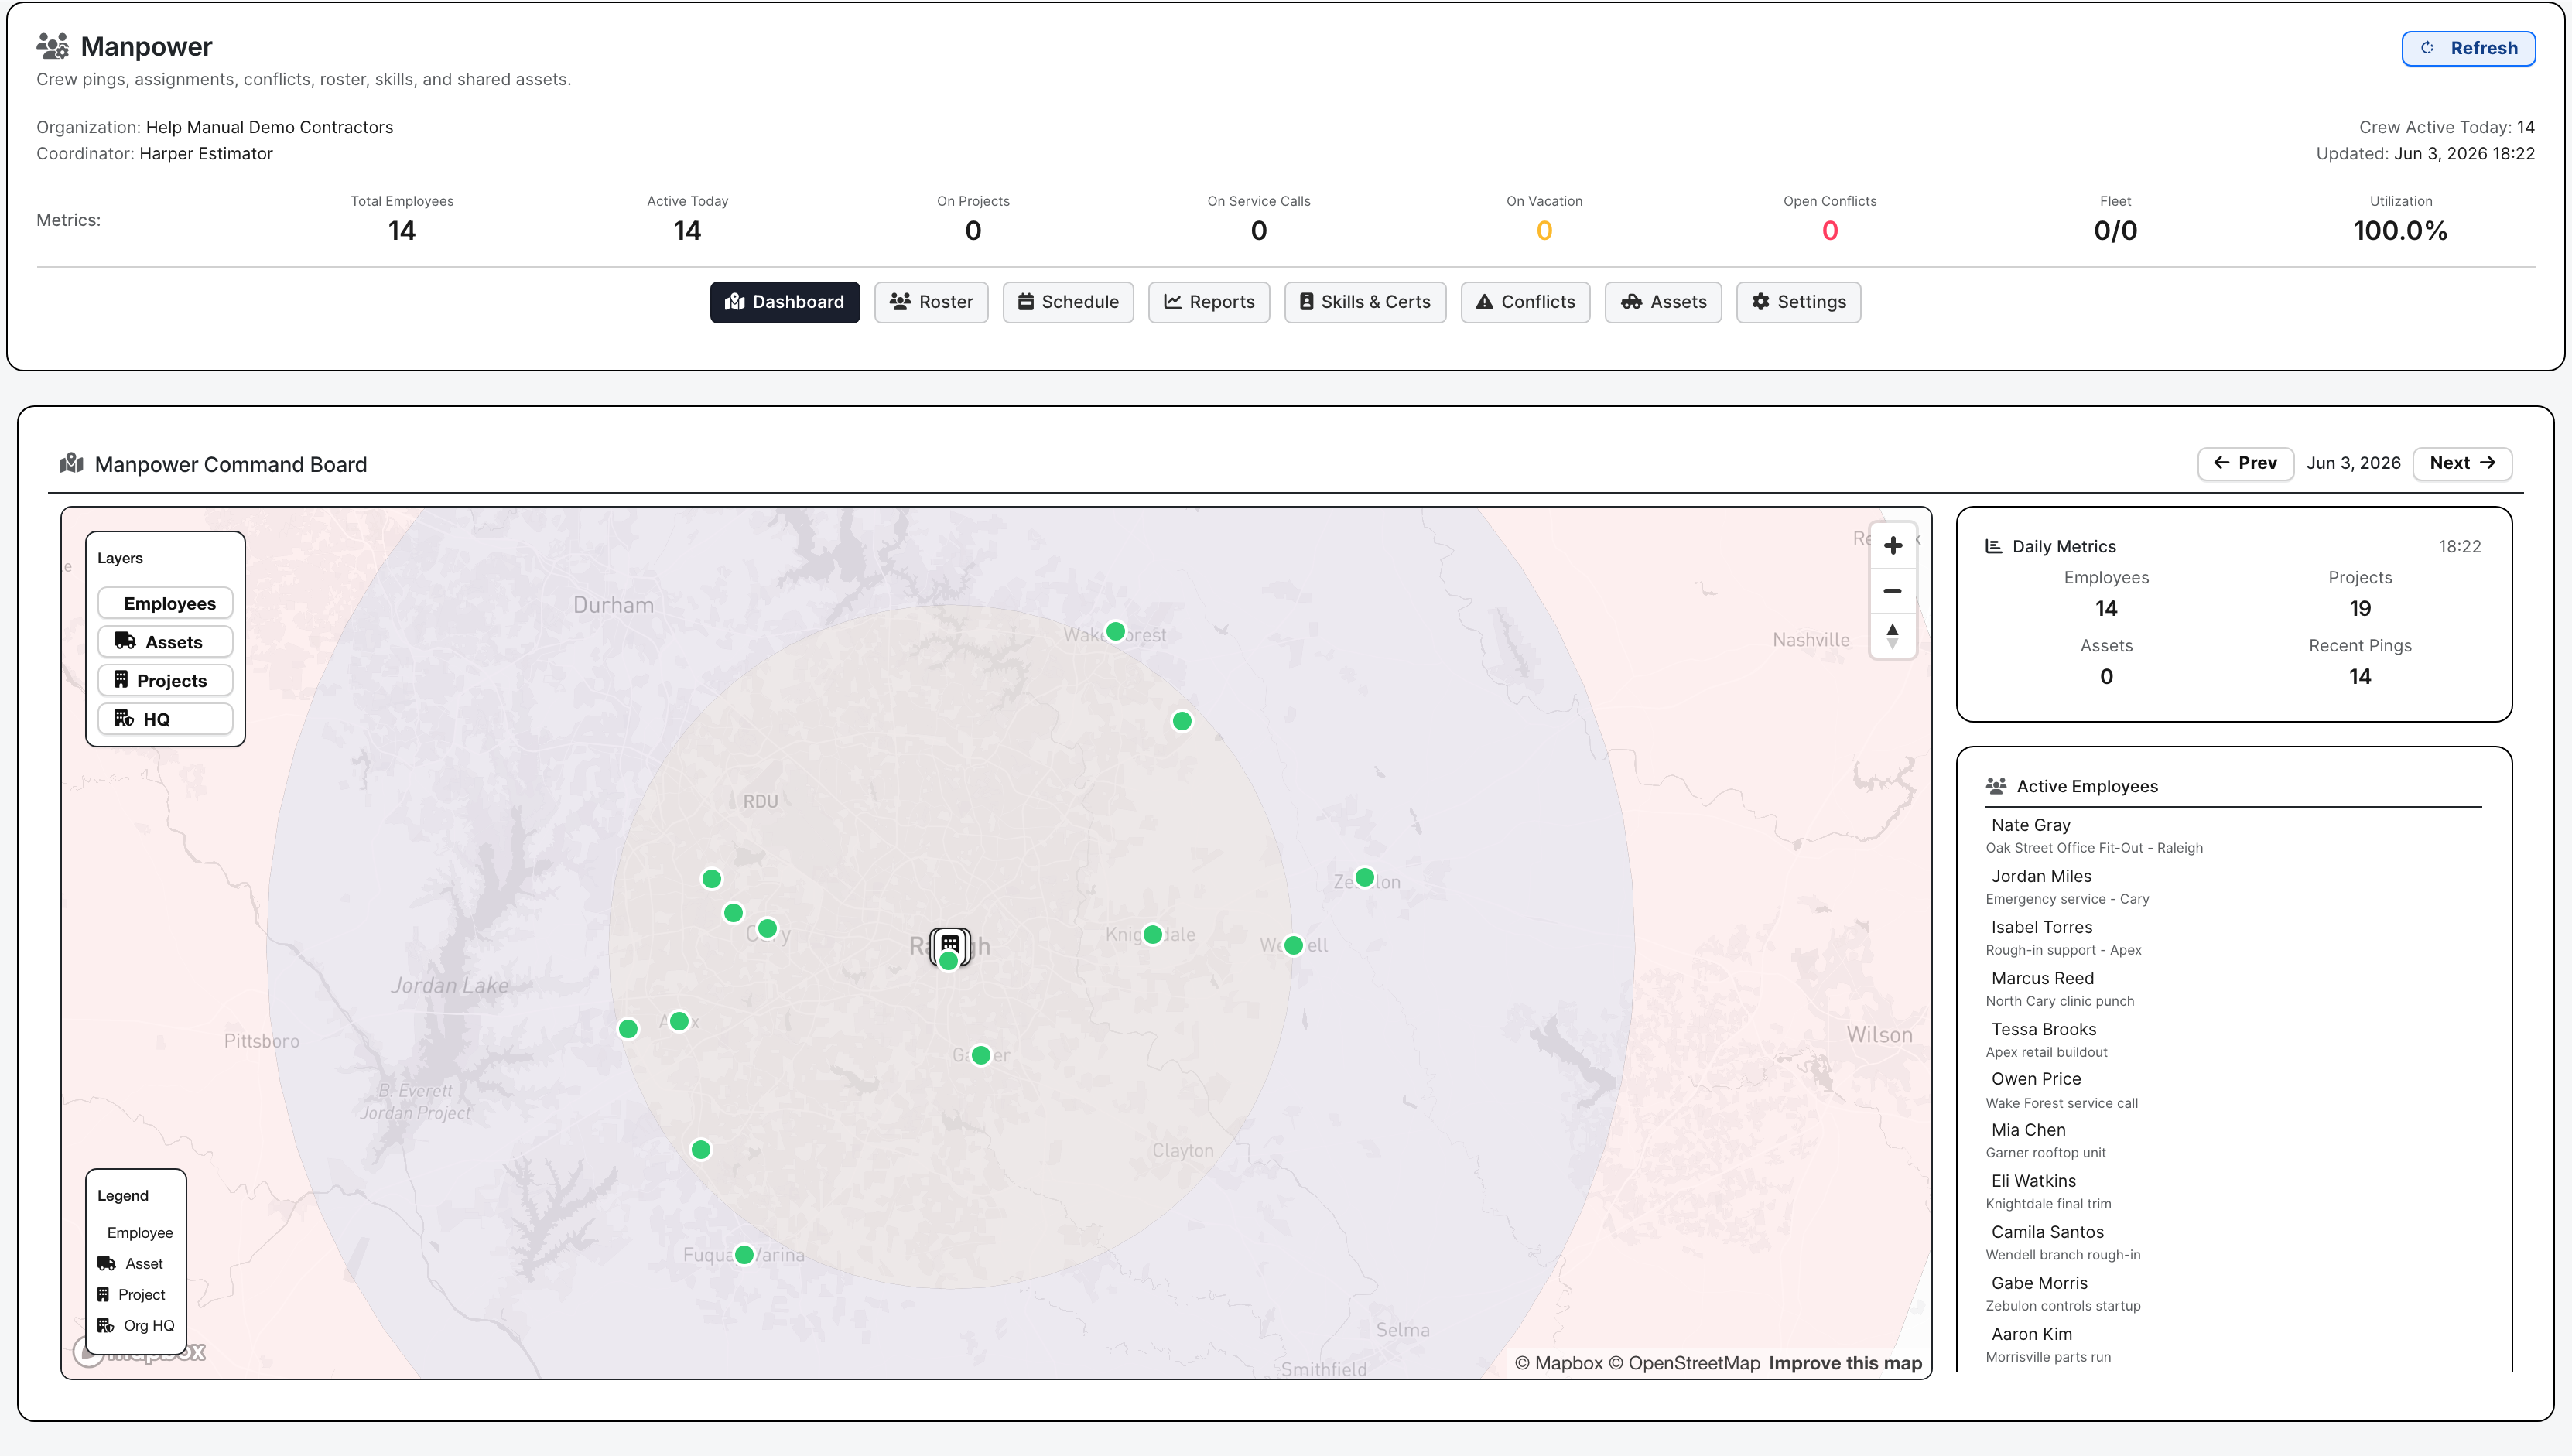Toggle the Projects map layer
Screen dimensions: 2572x1456
click(165, 681)
